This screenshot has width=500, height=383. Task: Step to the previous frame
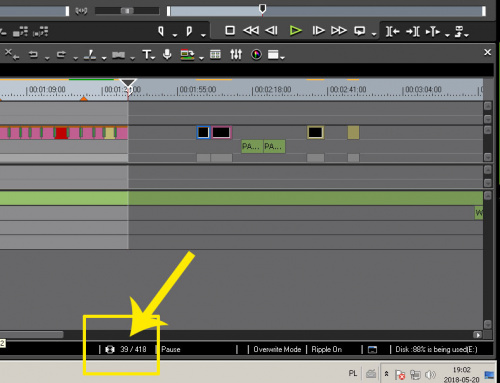click(x=271, y=31)
